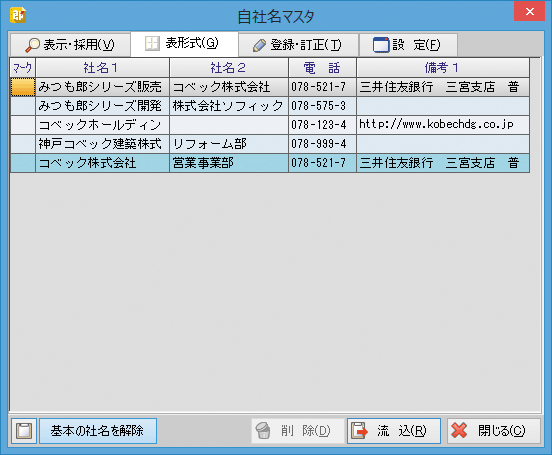This screenshot has height=455, width=552.
Task: Click mark cell of 神戸コベック建築株式 row
Action: point(23,144)
